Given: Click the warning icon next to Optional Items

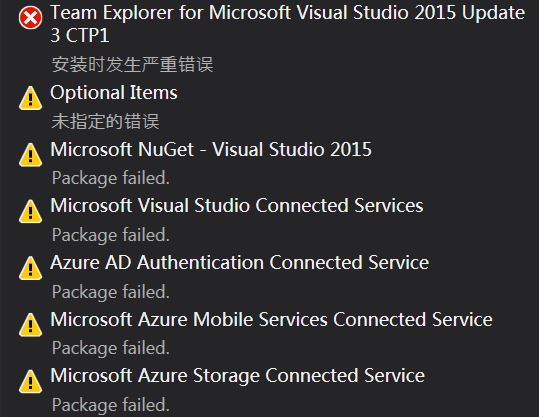Looking at the screenshot, I should click(x=31, y=98).
